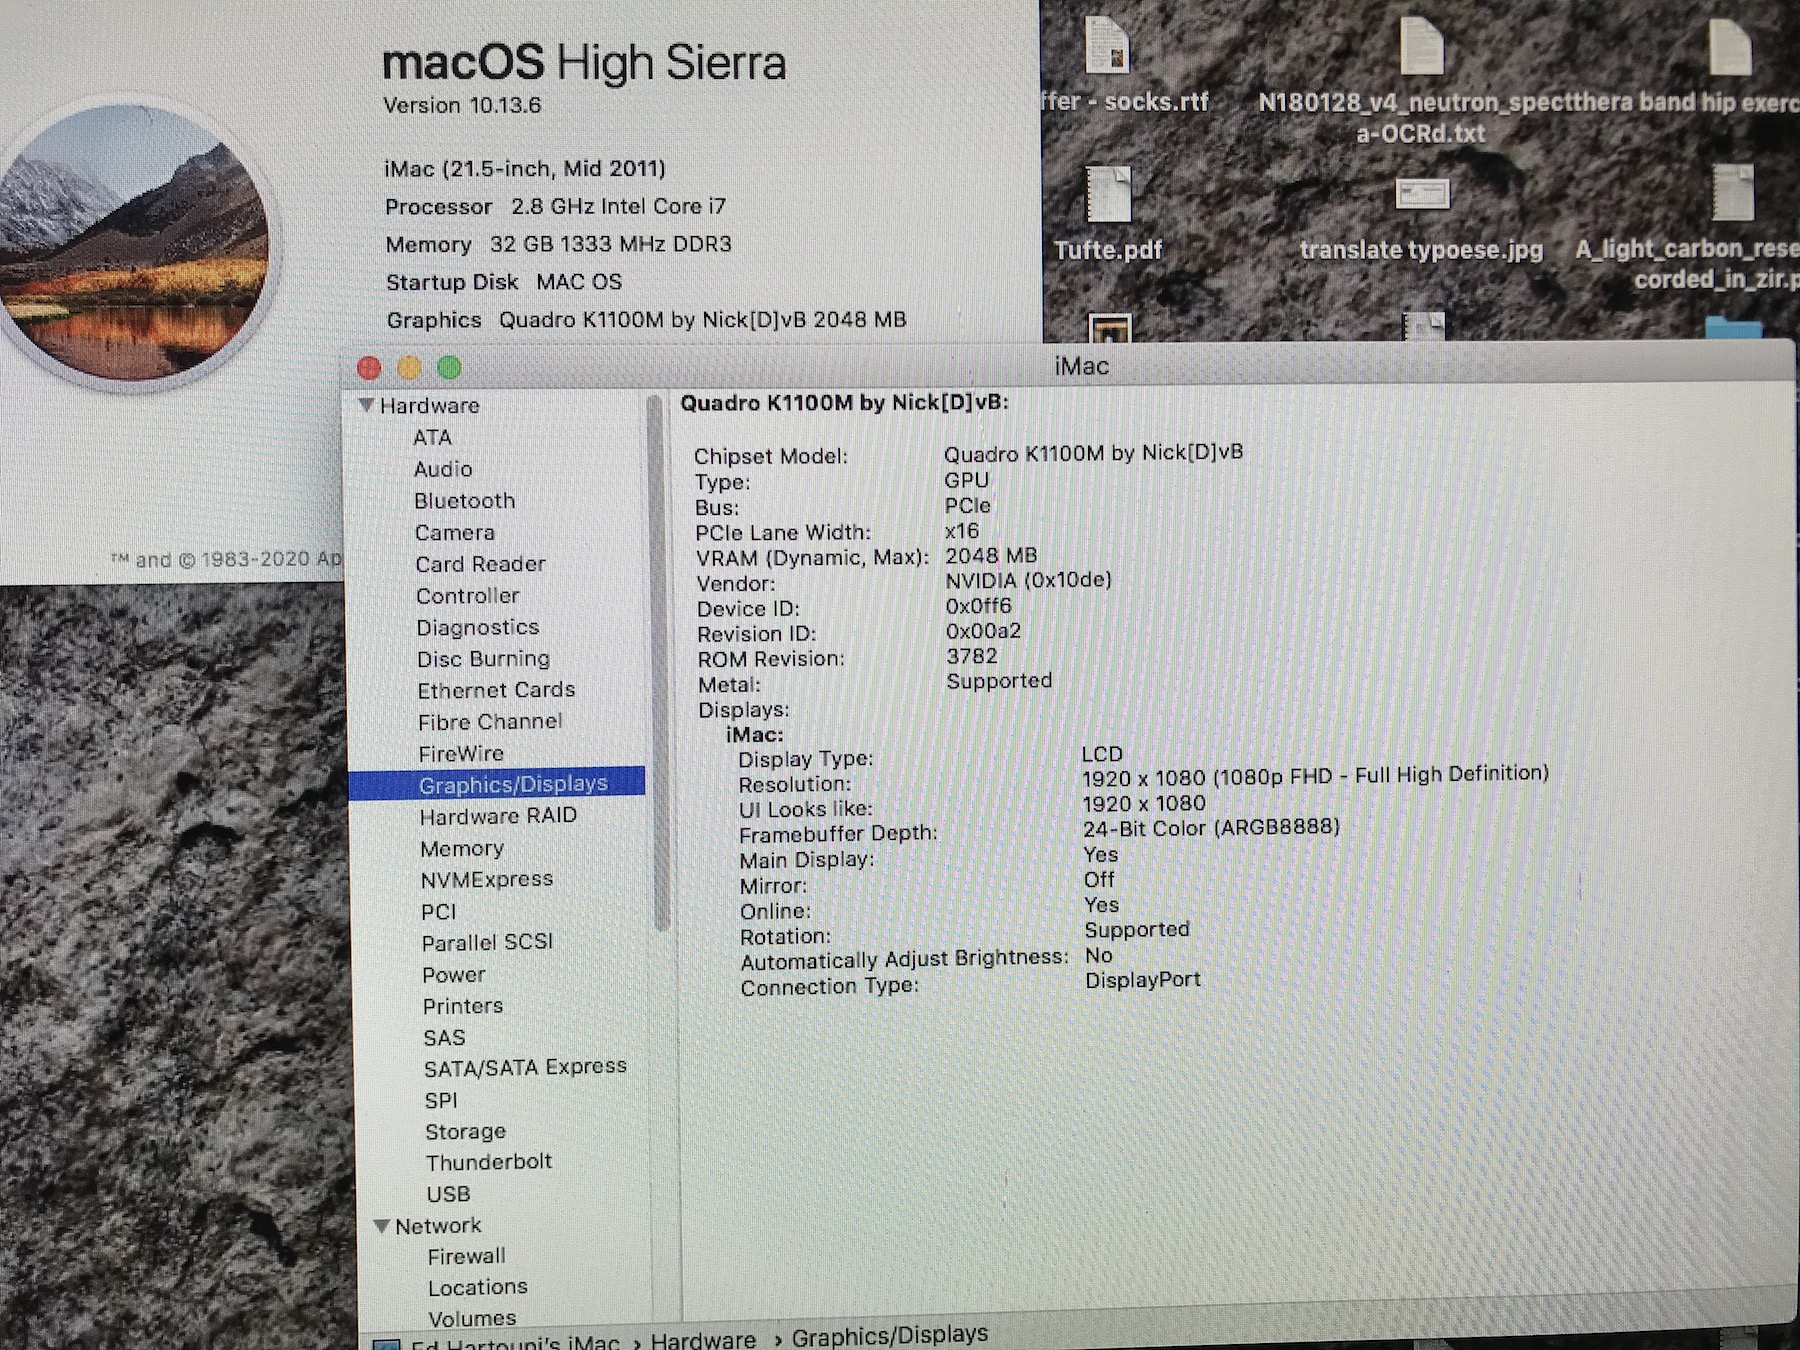Open Locations under the Network section
Screen dimensions: 1800x1350
coord(478,1287)
